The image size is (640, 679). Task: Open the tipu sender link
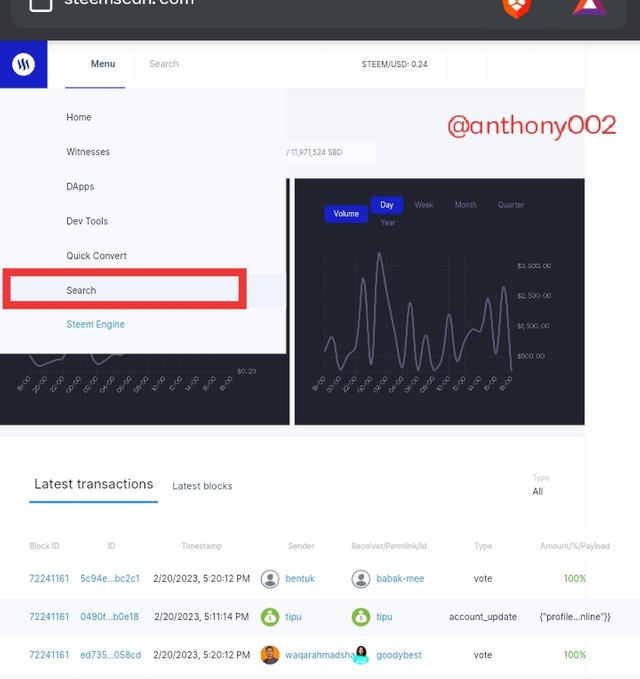(293, 617)
